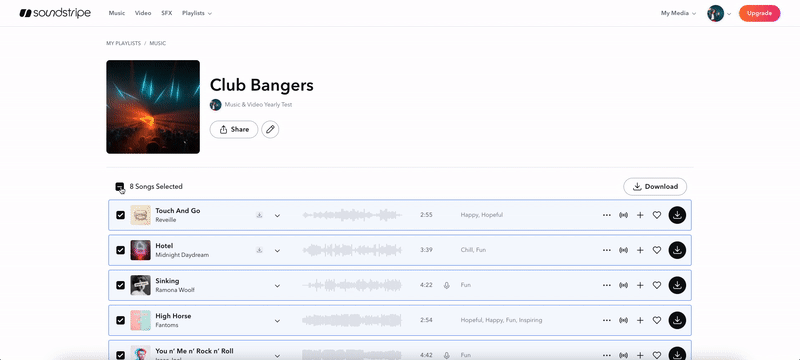Open Fantoms artist link

coord(166,325)
